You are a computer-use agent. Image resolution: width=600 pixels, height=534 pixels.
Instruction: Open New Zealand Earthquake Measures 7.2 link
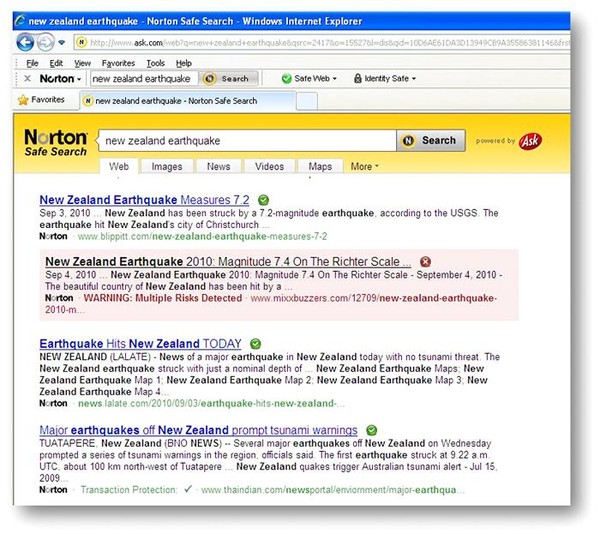click(x=144, y=200)
